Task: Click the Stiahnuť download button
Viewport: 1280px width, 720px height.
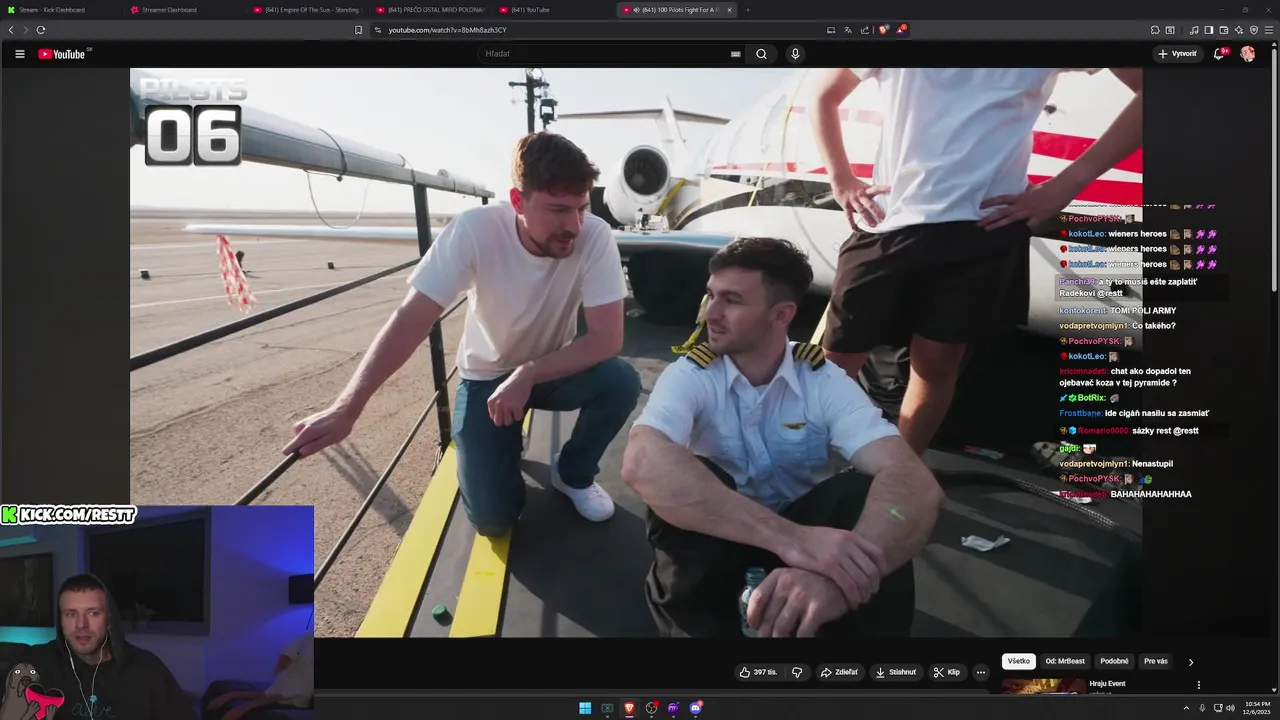Action: tap(895, 672)
